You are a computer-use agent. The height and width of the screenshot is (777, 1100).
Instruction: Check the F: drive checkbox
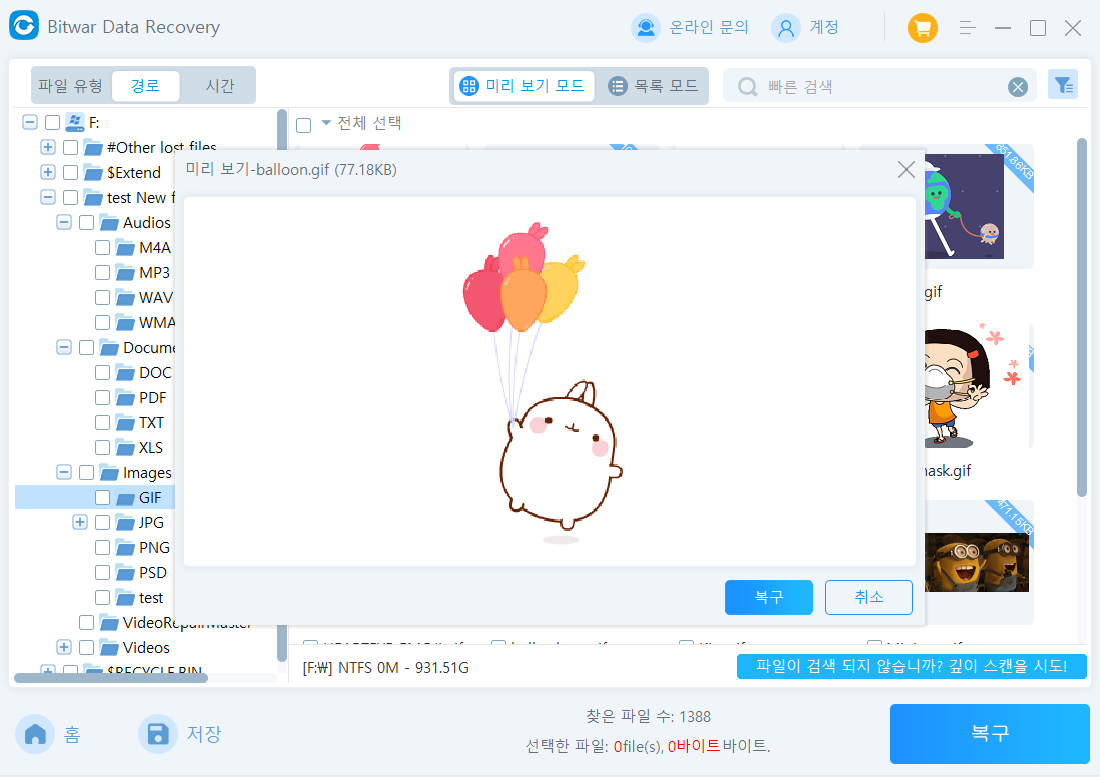53,123
